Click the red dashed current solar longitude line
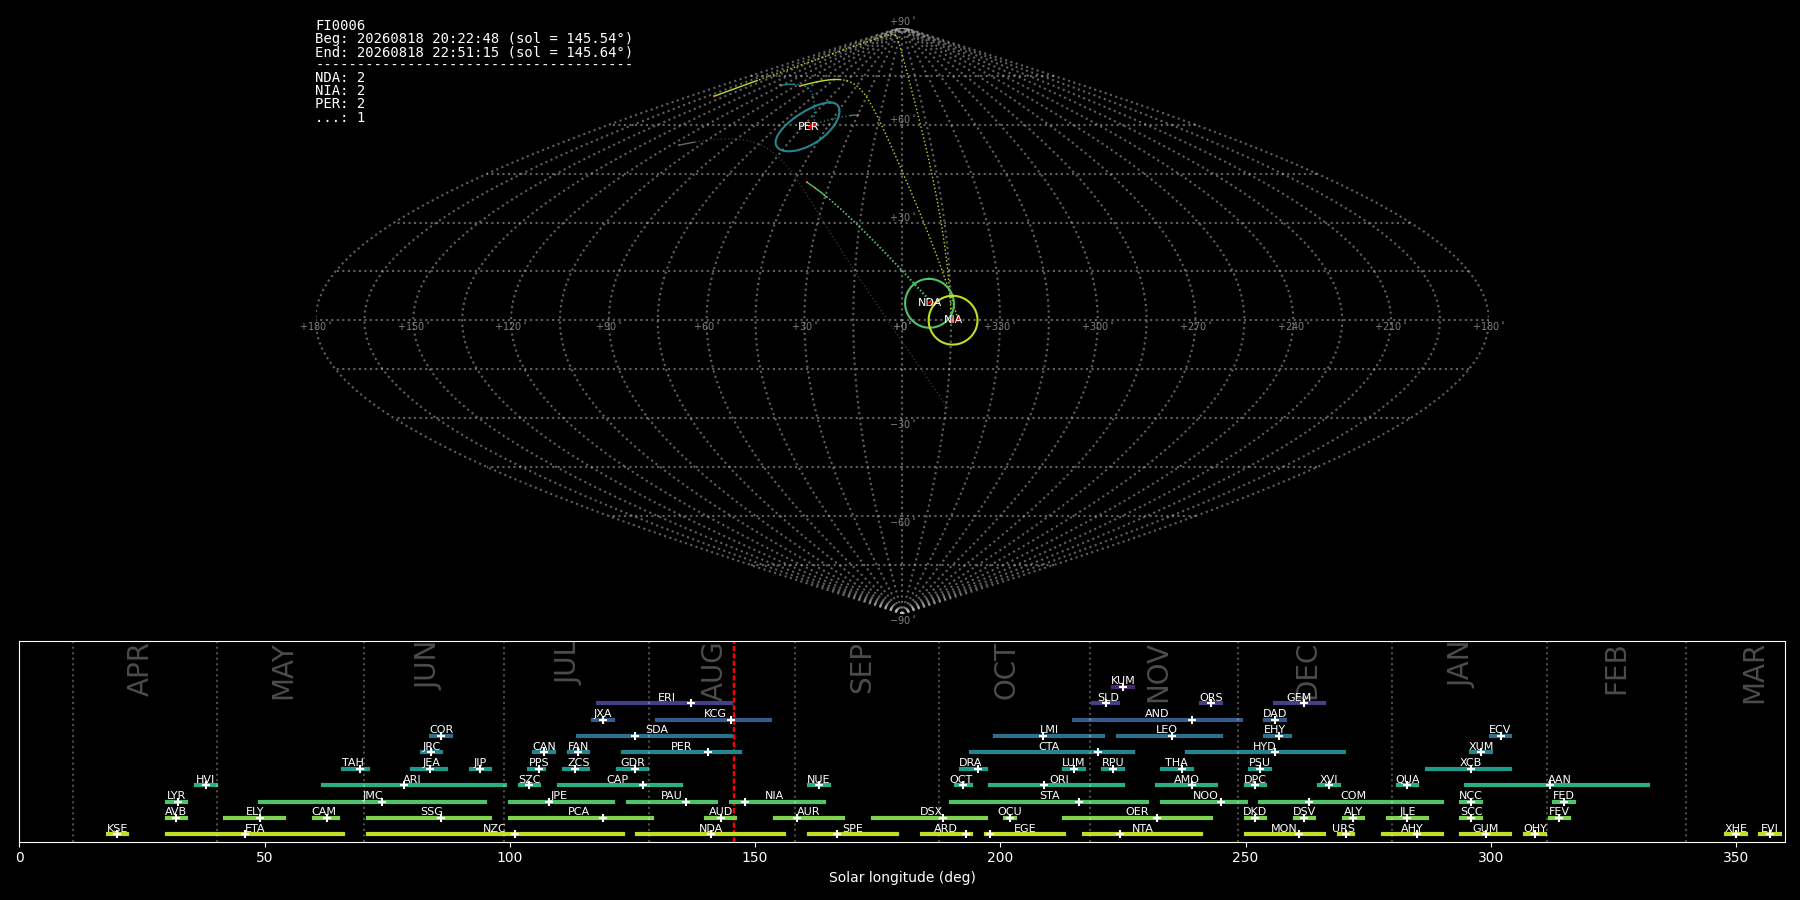This screenshot has width=1800, height=900. coord(734,741)
